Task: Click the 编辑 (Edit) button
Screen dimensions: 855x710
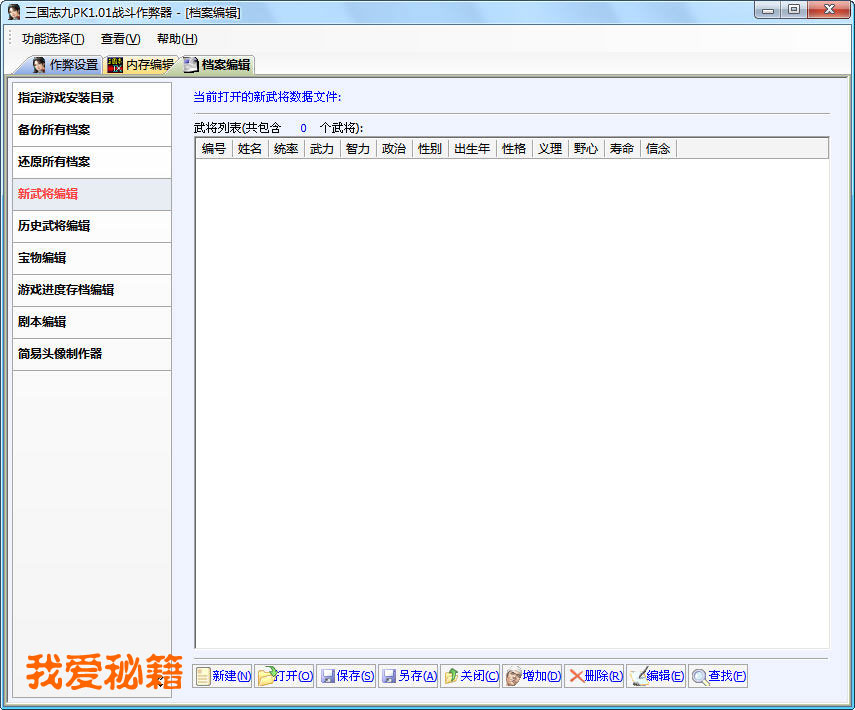Action: [656, 676]
